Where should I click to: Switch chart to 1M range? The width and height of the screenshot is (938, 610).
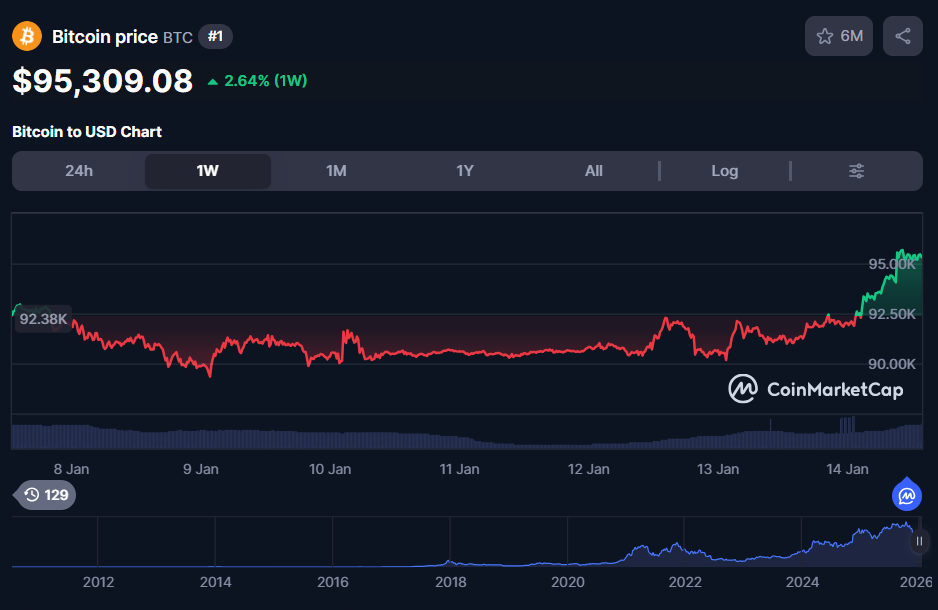[x=336, y=171]
